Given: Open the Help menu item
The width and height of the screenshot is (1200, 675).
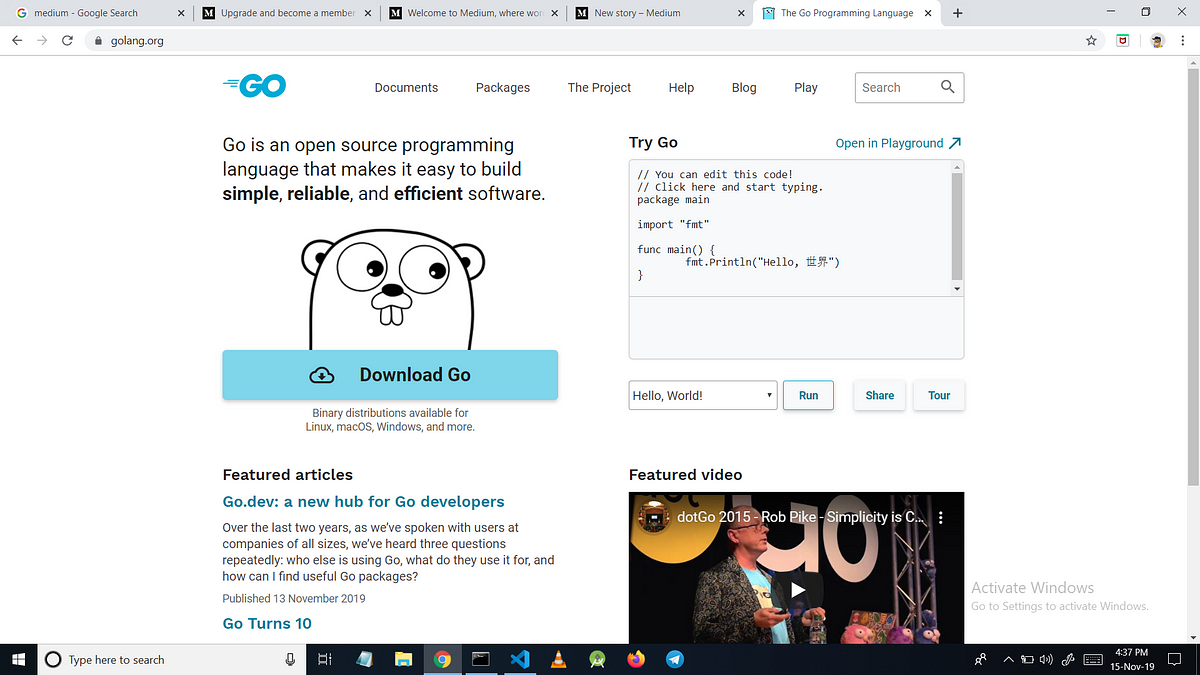Looking at the screenshot, I should 681,87.
